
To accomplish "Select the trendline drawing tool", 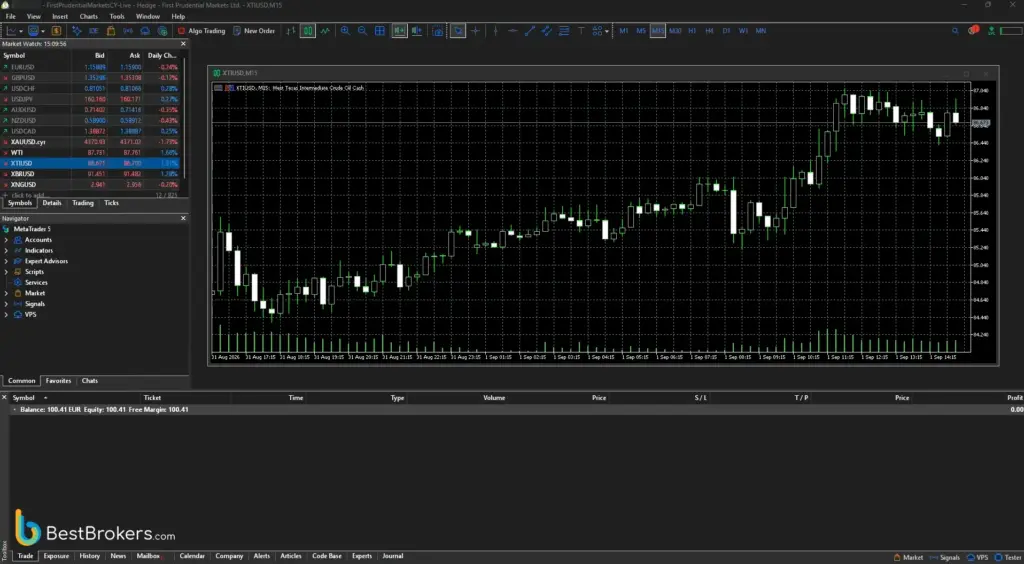I will (530, 31).
